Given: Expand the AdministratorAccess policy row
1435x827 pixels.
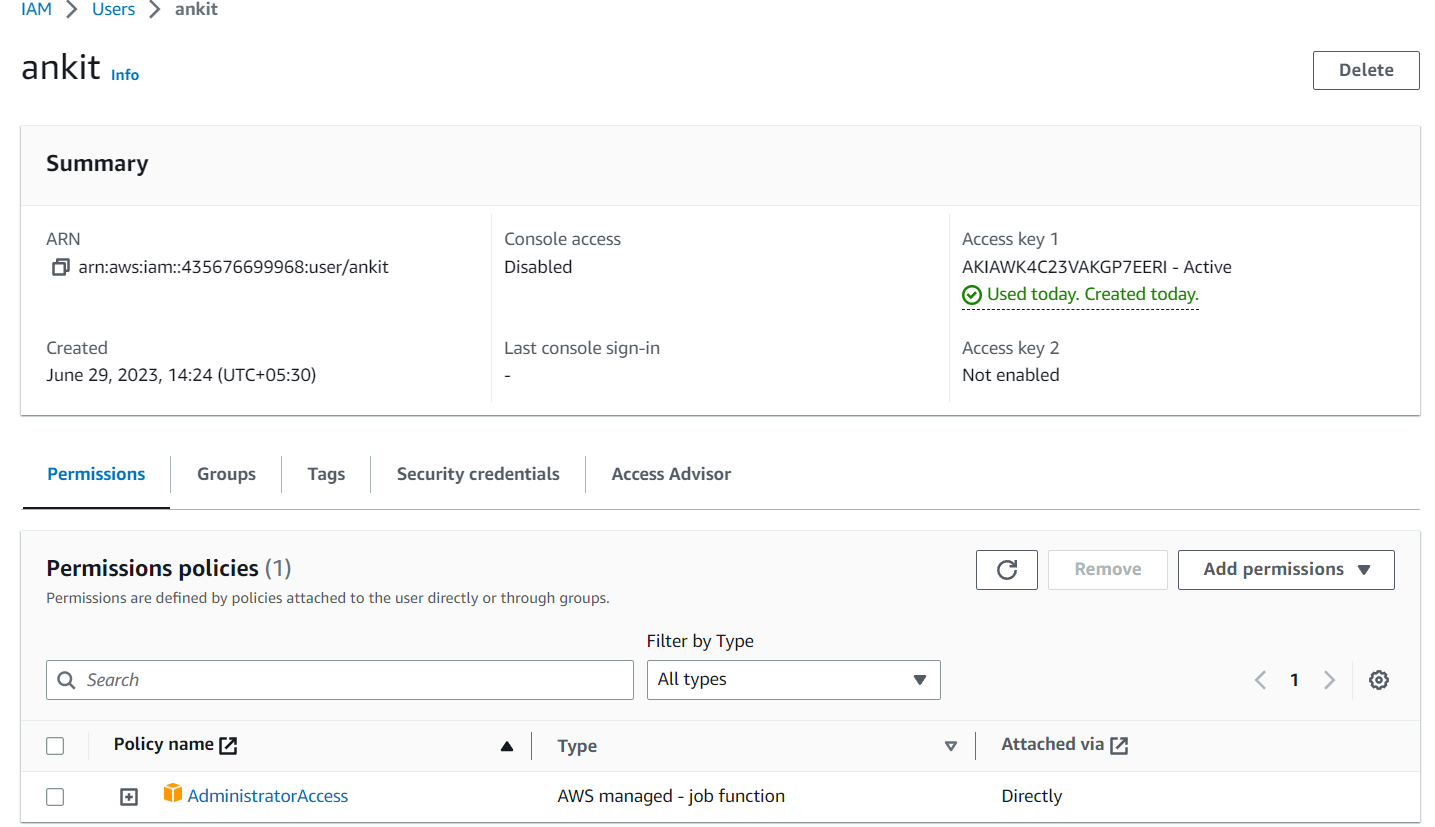Looking at the screenshot, I should [x=129, y=797].
